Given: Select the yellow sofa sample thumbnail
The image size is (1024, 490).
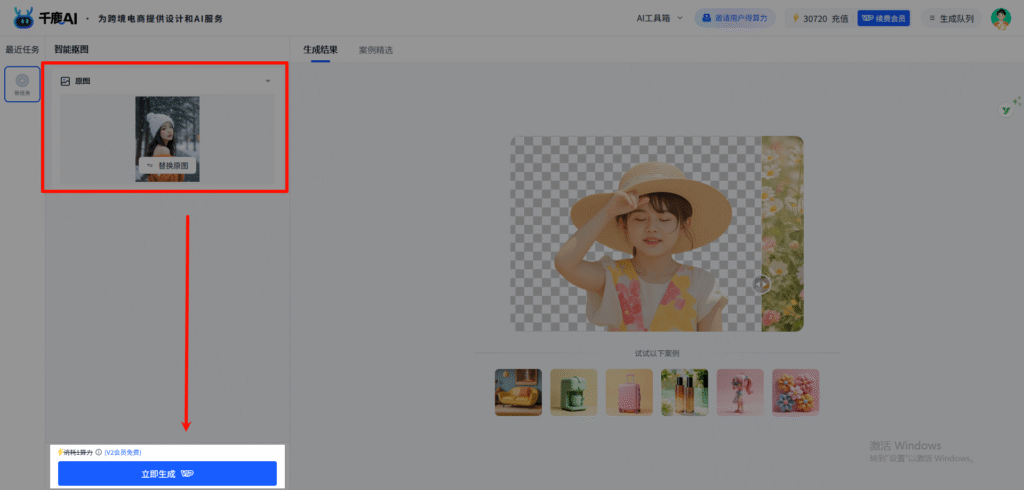Looking at the screenshot, I should point(518,392).
